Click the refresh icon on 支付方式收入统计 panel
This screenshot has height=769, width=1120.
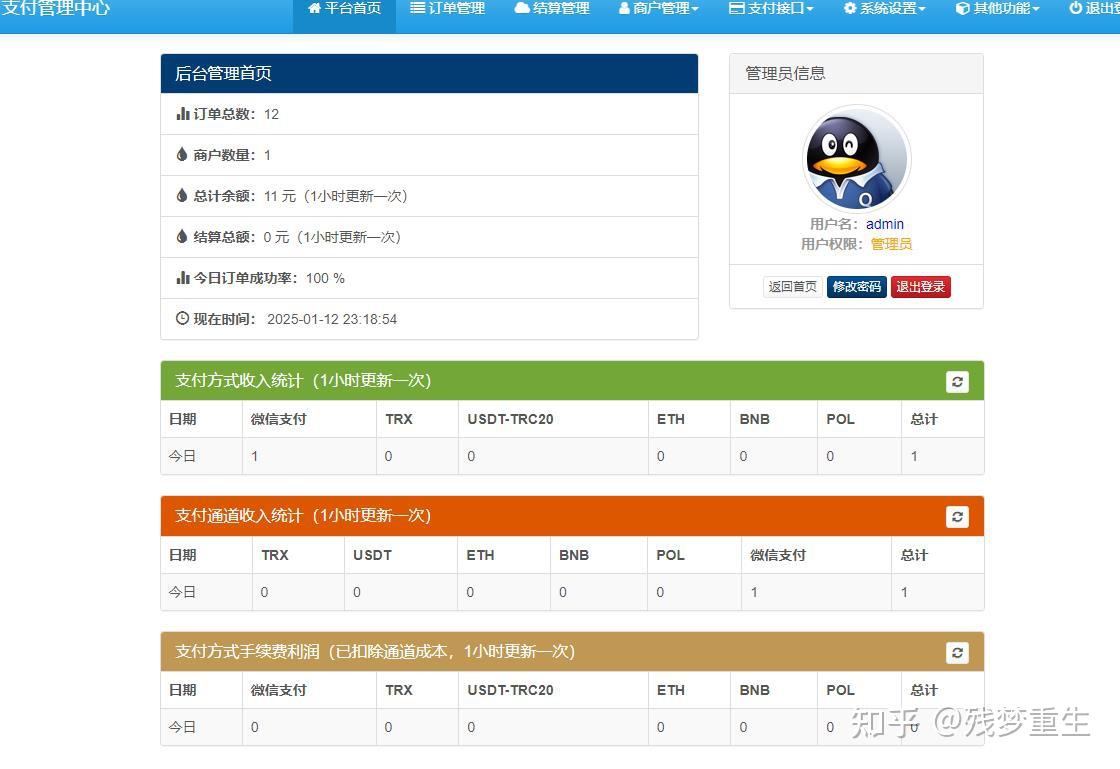(957, 381)
